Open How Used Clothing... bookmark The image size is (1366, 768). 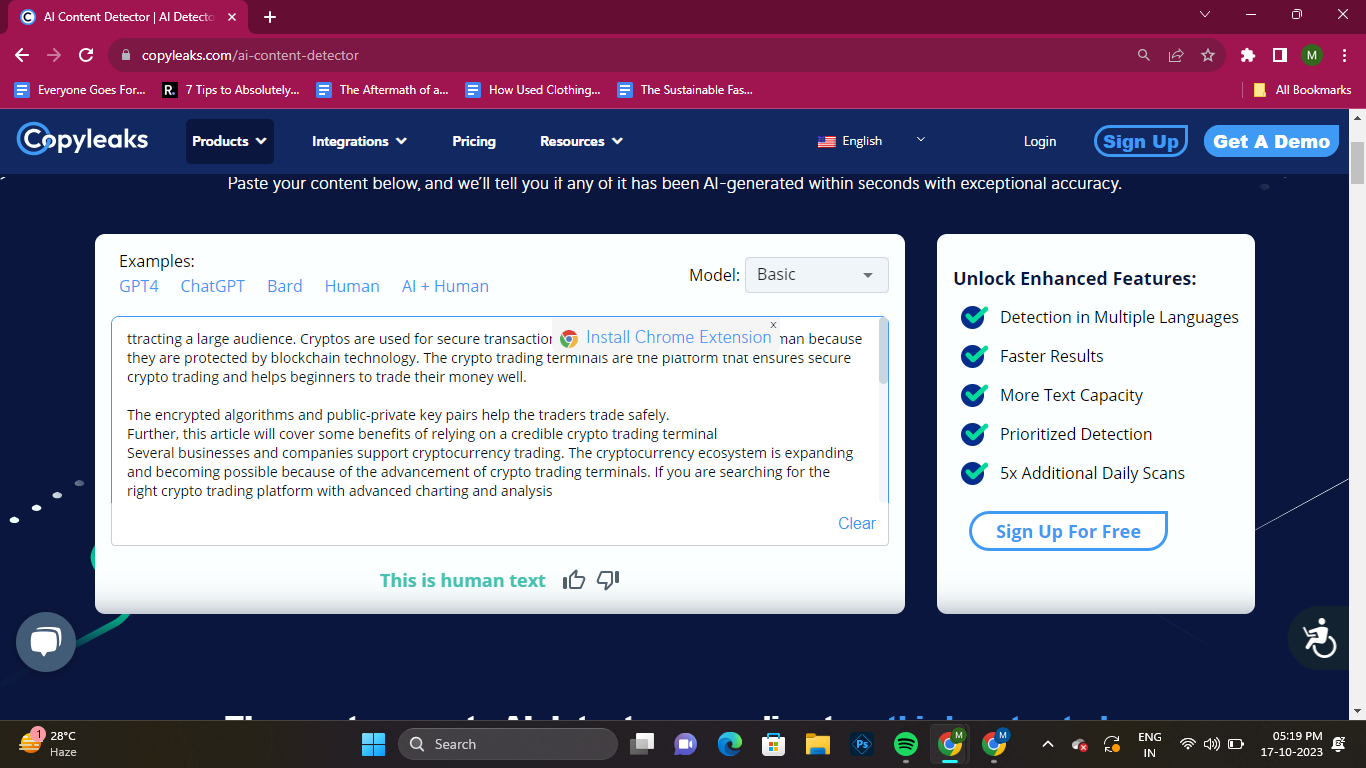[x=533, y=90]
